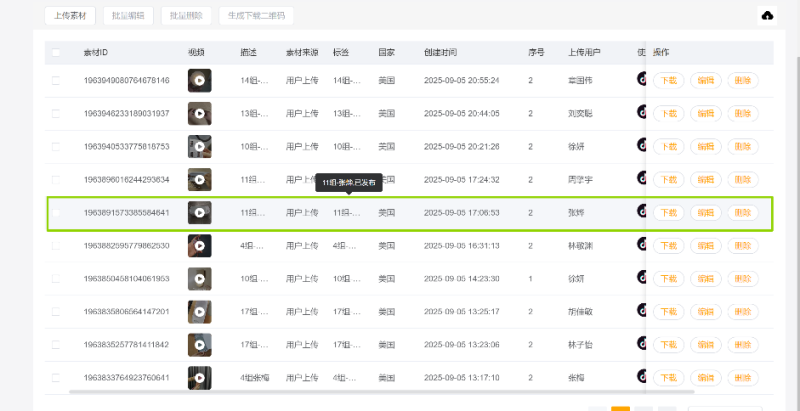Click the cloud download icon at top right

coord(768,16)
